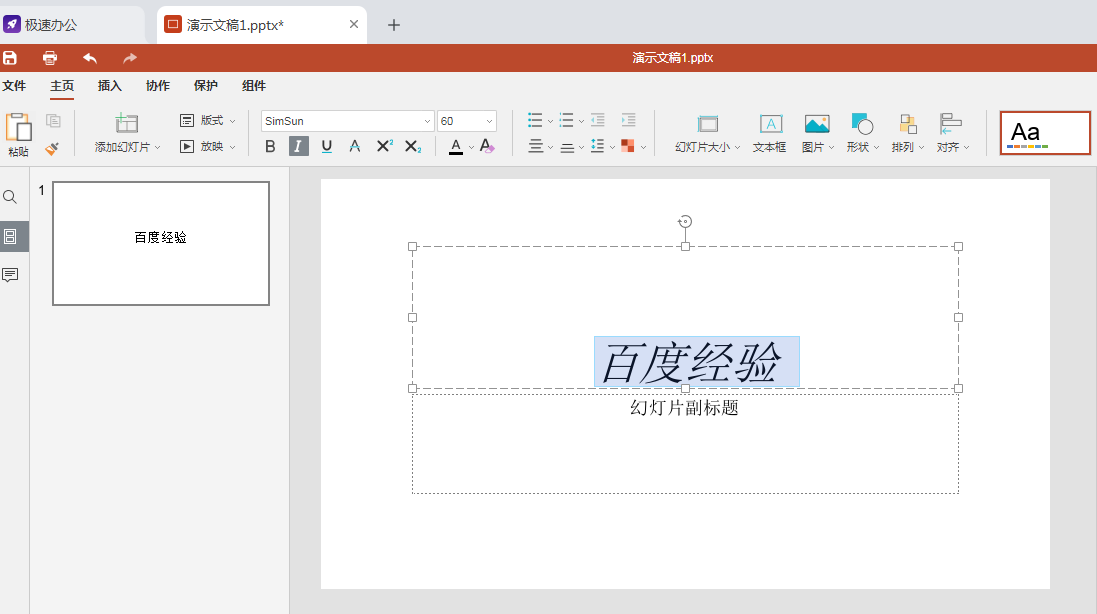This screenshot has width=1097, height=614.
Task: Click the paste clipboard icon
Action: click(18, 127)
